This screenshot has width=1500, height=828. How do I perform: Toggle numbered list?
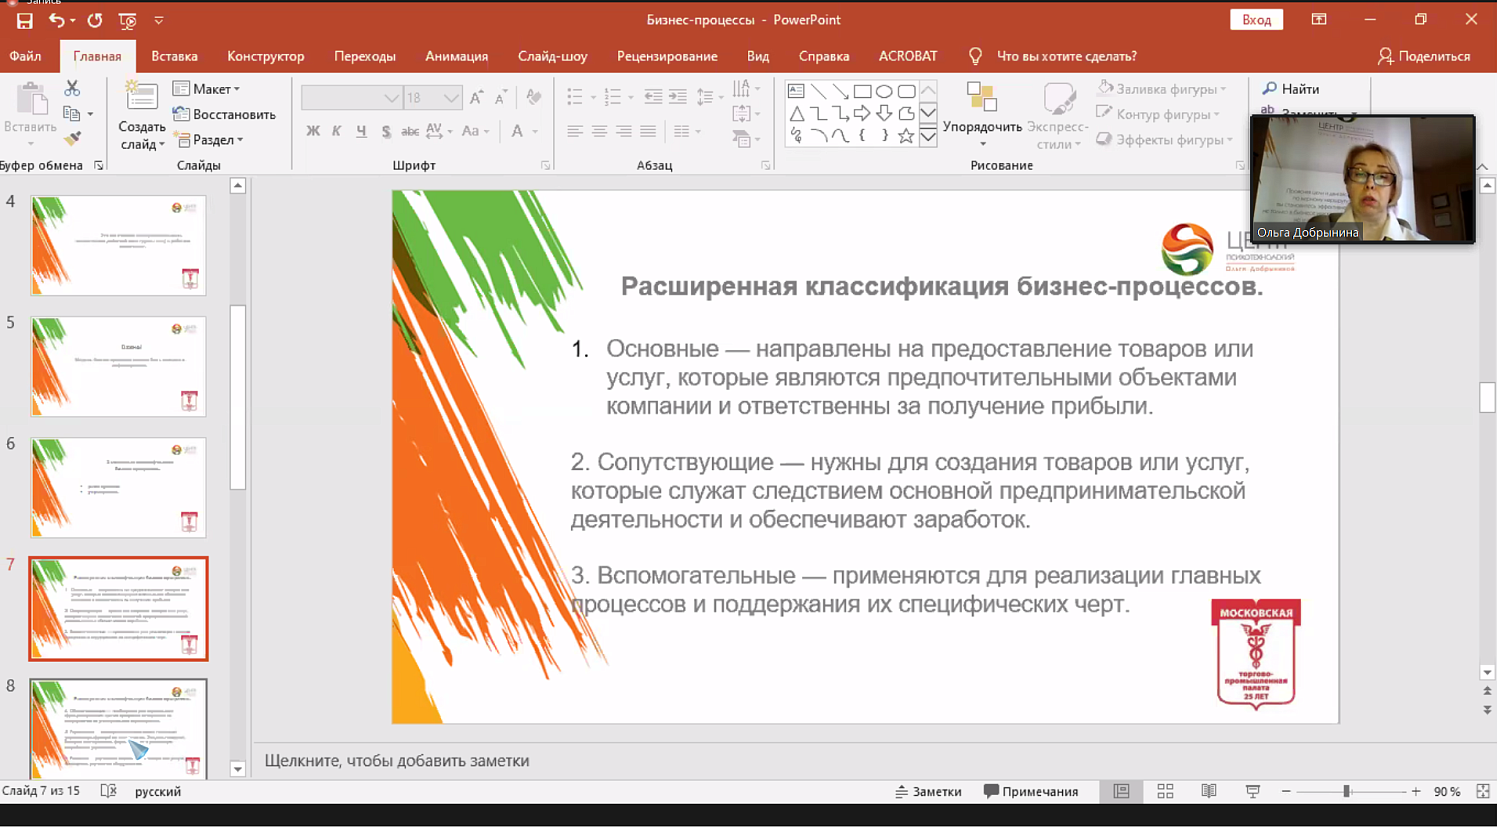pos(613,97)
